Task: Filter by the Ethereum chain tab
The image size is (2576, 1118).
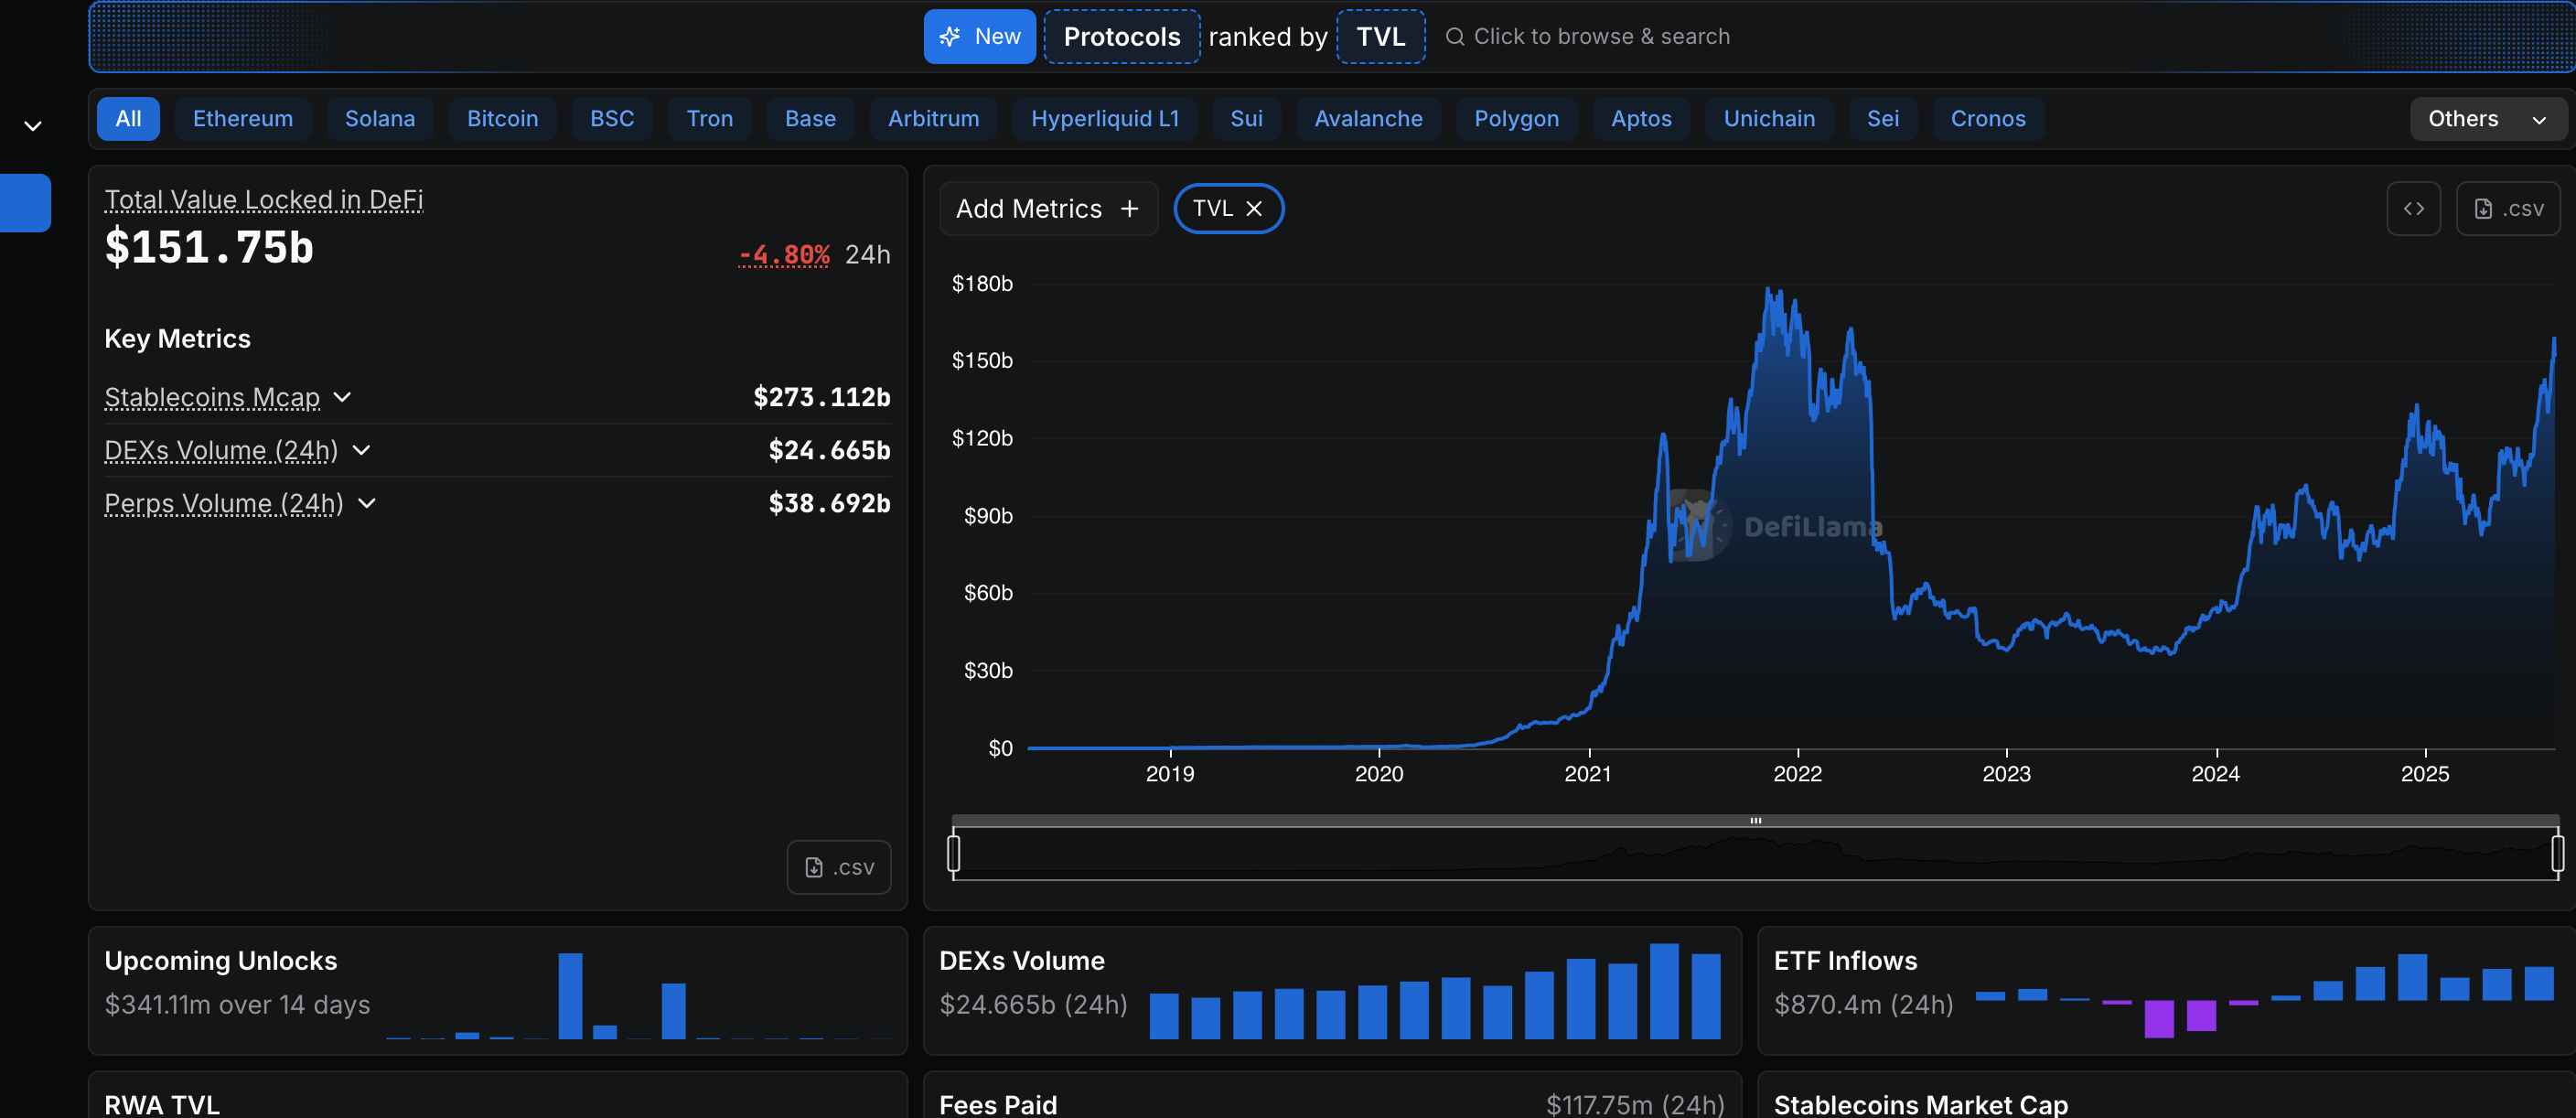Action: pyautogui.click(x=243, y=119)
